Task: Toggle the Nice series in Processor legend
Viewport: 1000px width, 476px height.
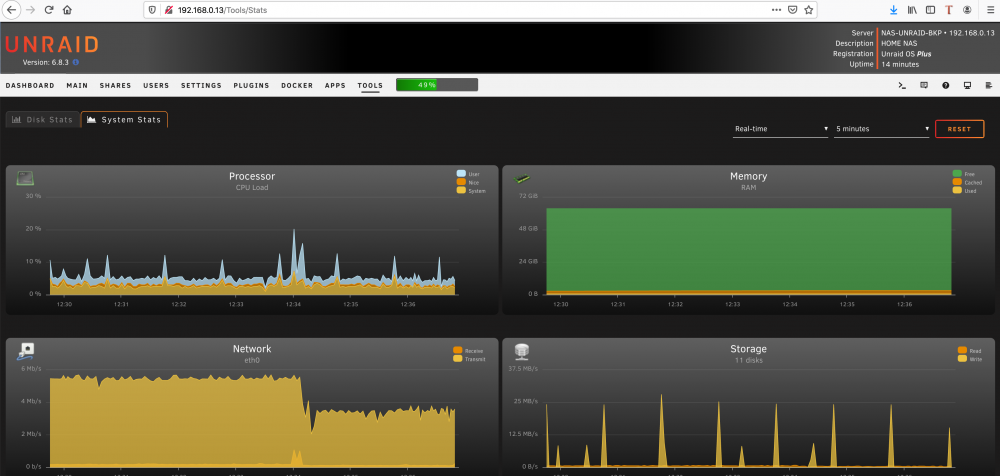Action: point(469,182)
